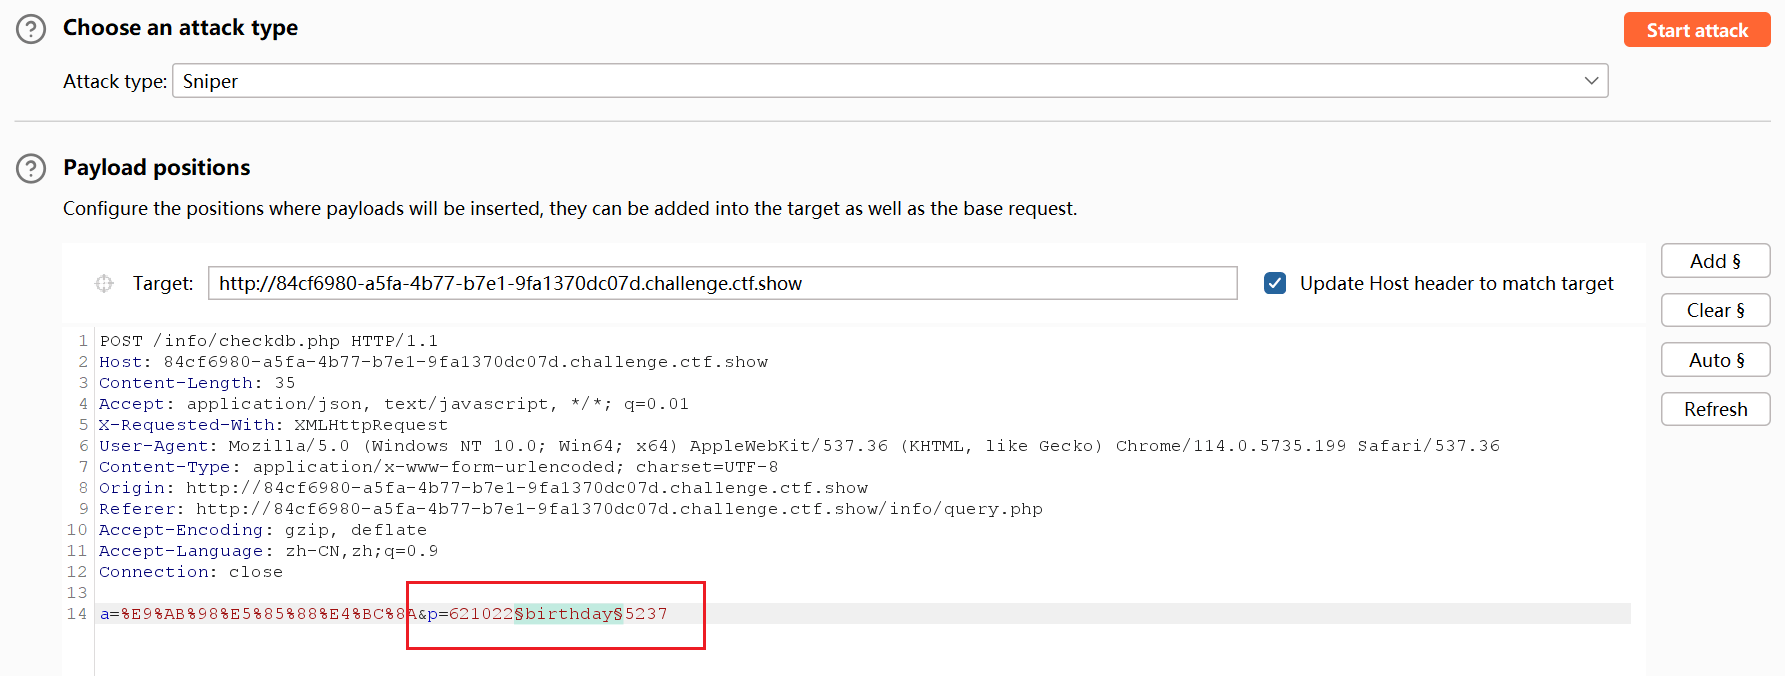This screenshot has height=676, width=1785.
Task: Open help for Choose an attack type
Action: [31, 29]
